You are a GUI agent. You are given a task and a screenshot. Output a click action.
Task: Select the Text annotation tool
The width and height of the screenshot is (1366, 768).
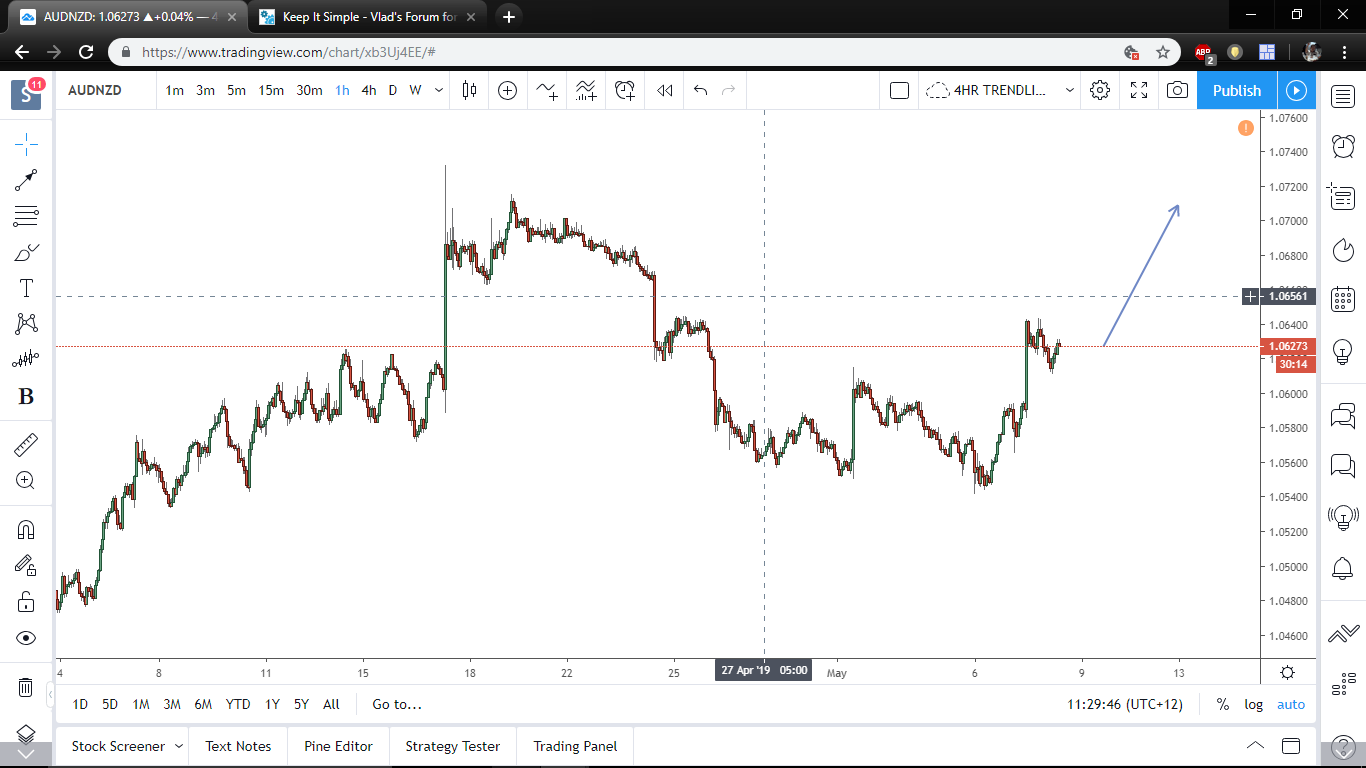(26, 289)
